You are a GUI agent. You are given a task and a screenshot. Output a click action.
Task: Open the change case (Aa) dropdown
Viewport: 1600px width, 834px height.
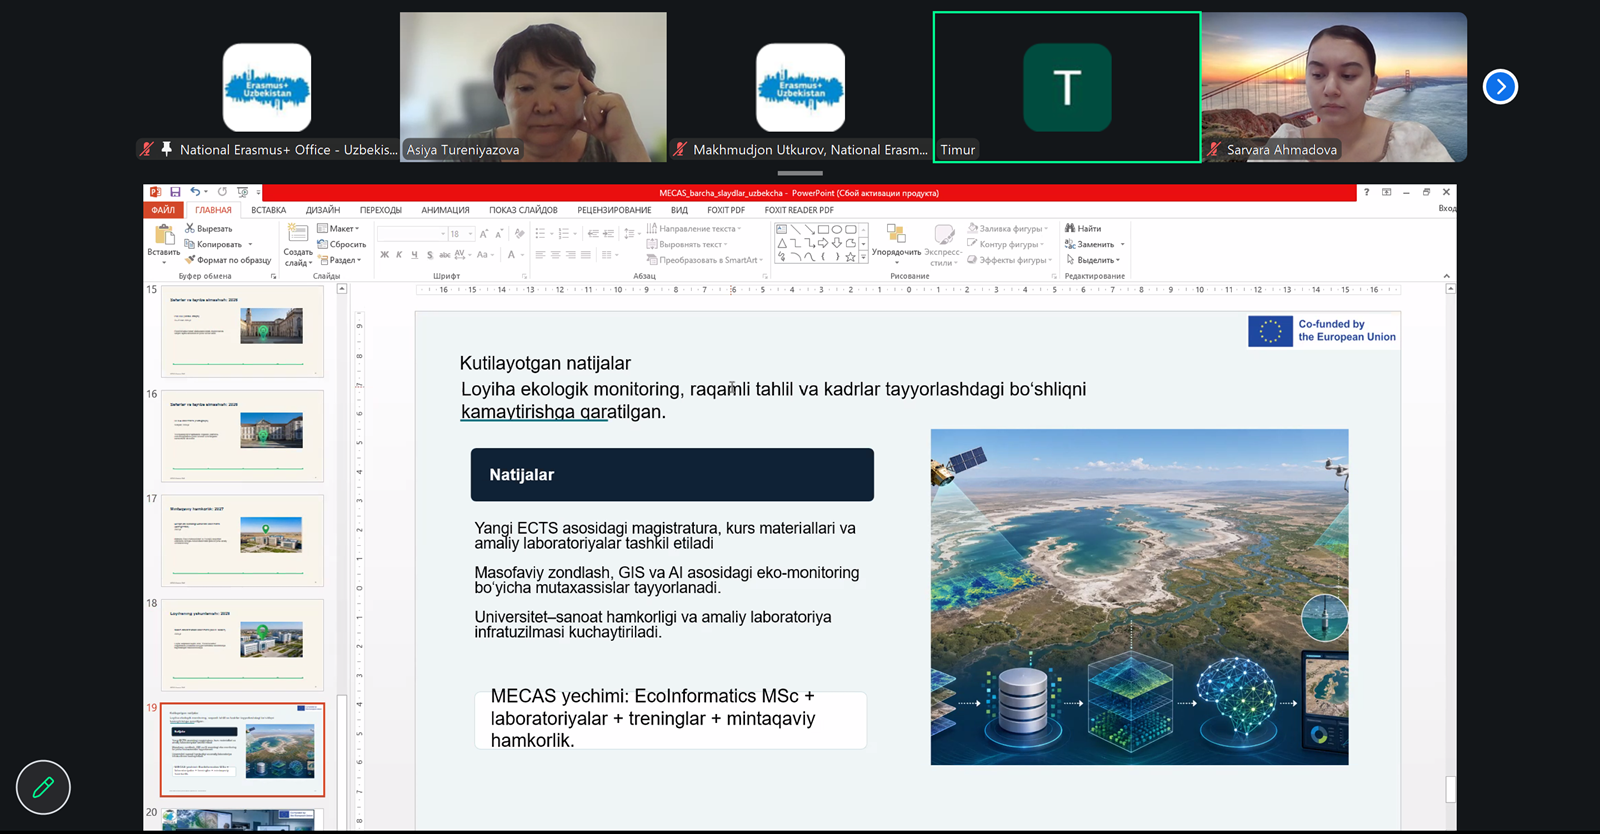(x=485, y=255)
